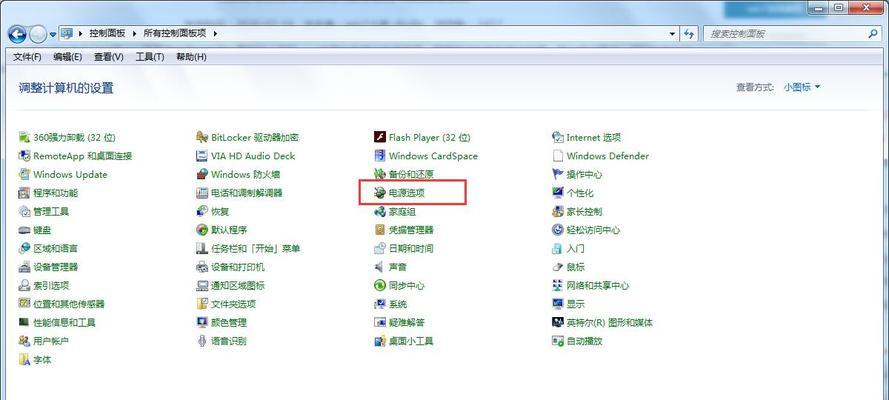Open the 疑难解答 link

tap(407, 322)
